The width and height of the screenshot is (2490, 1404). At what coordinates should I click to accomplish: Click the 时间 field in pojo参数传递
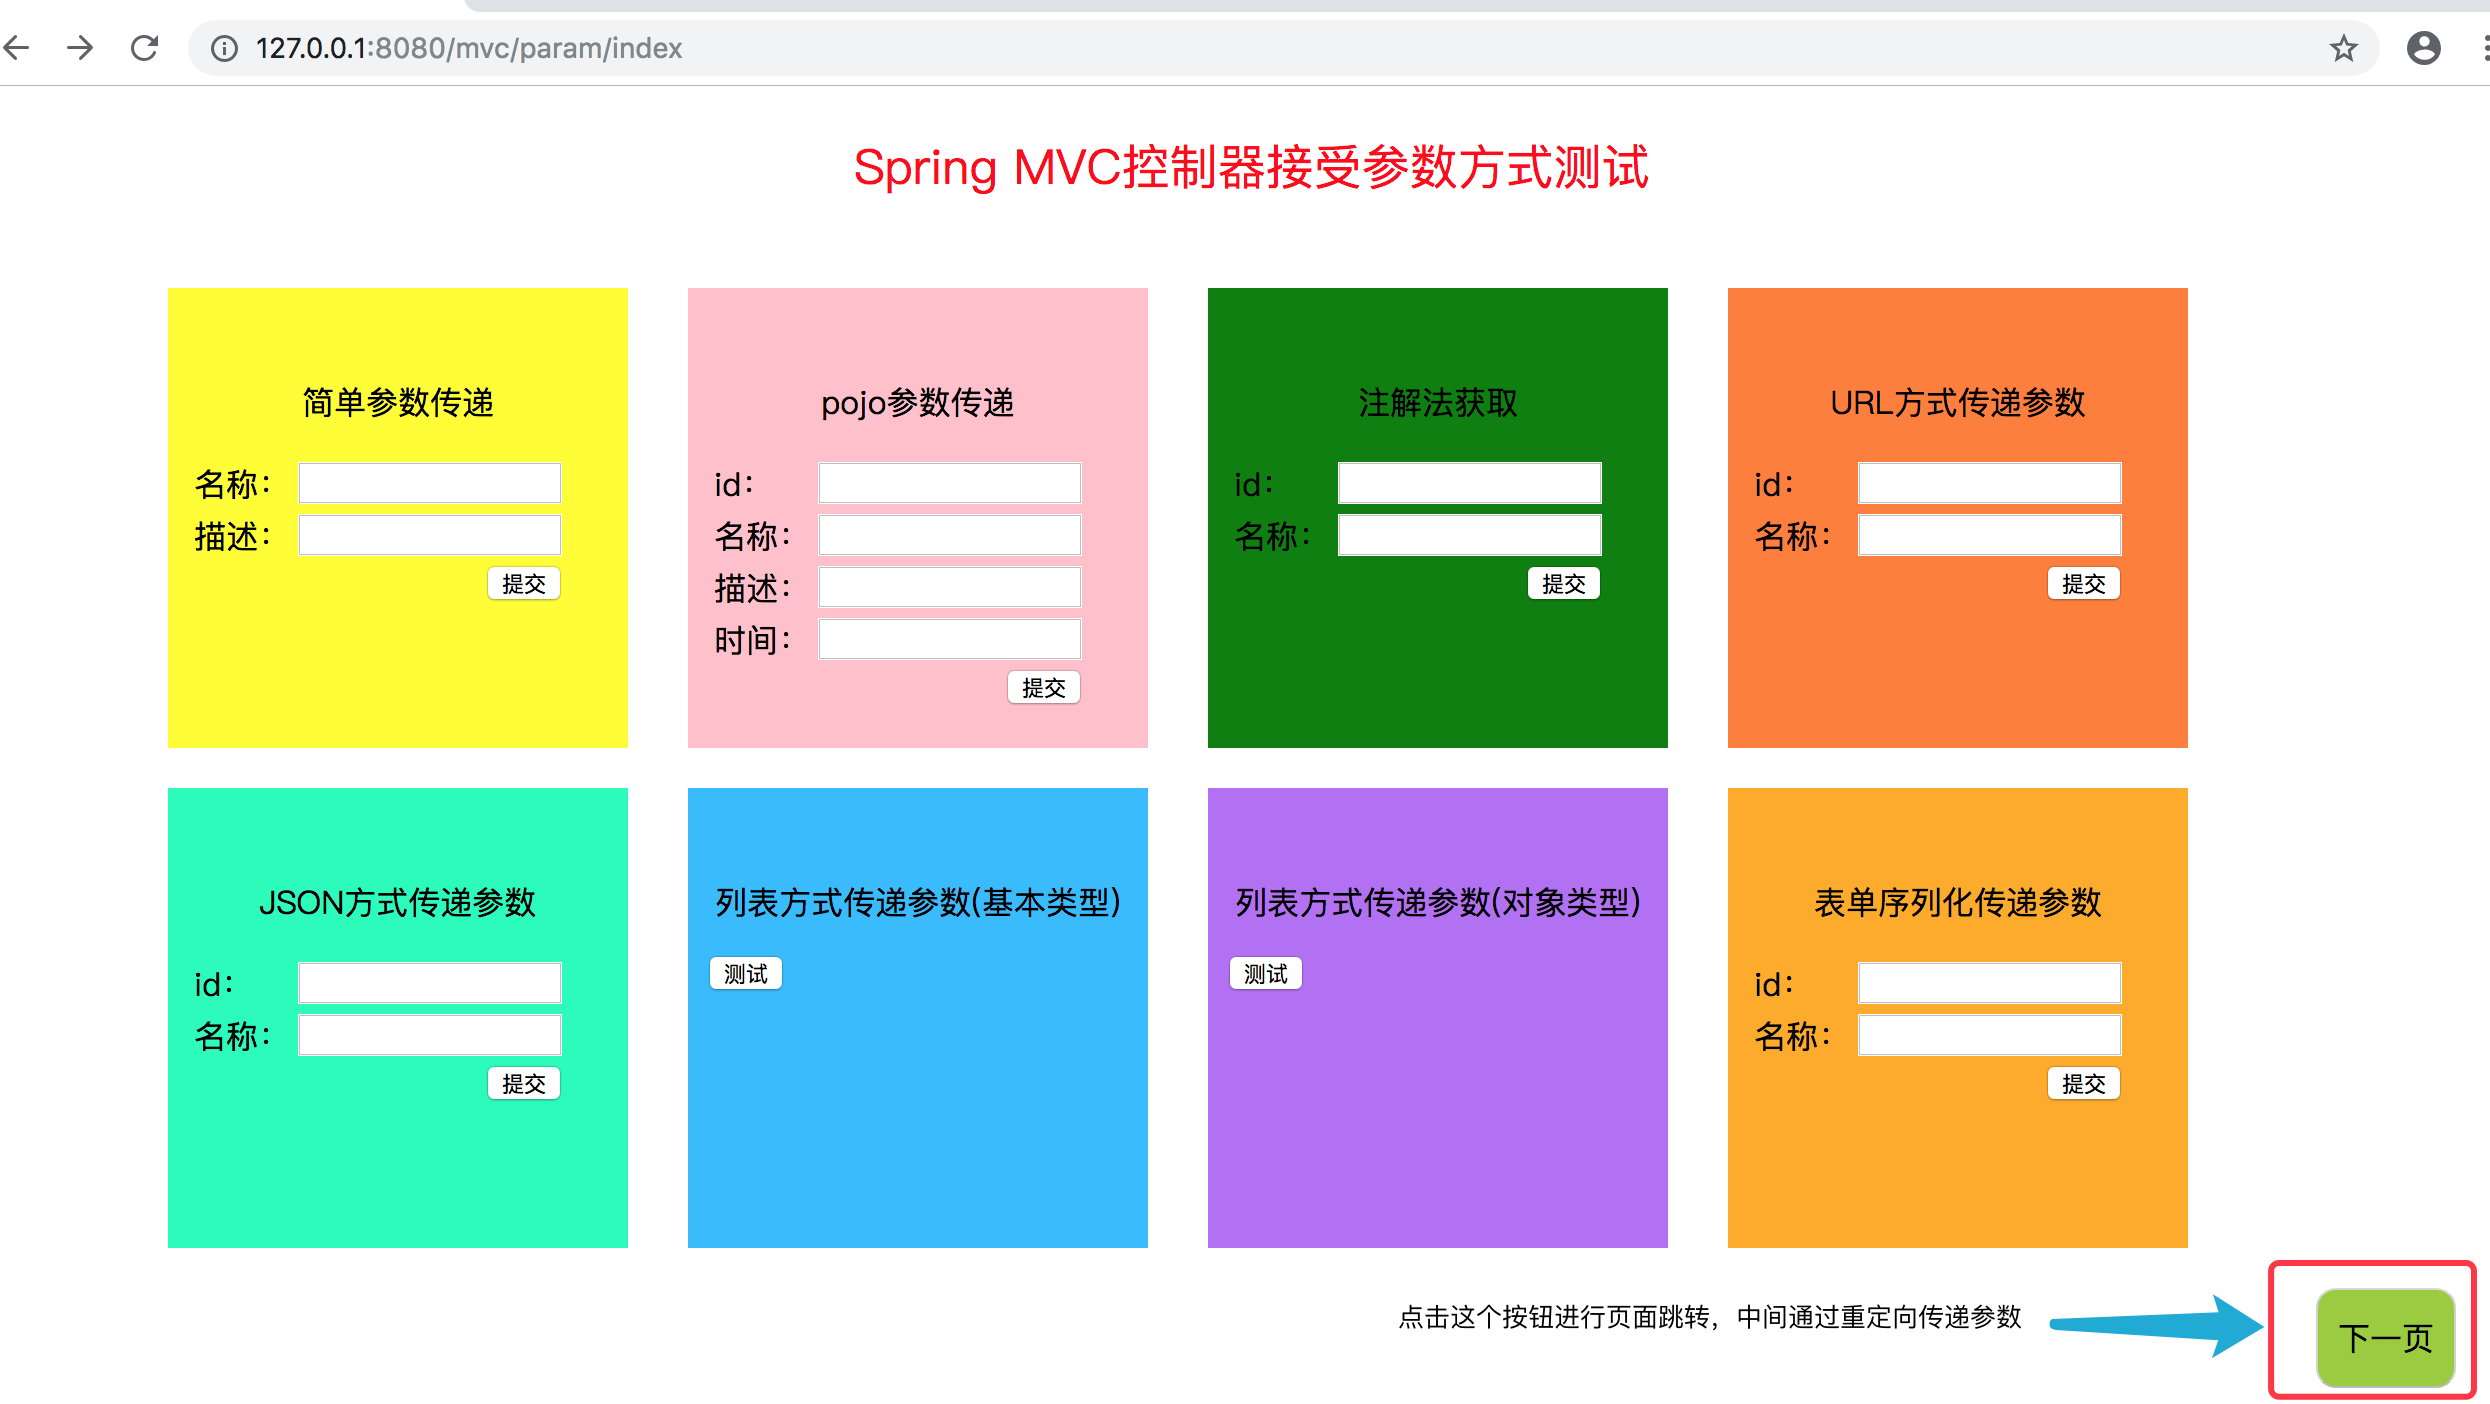pos(950,639)
